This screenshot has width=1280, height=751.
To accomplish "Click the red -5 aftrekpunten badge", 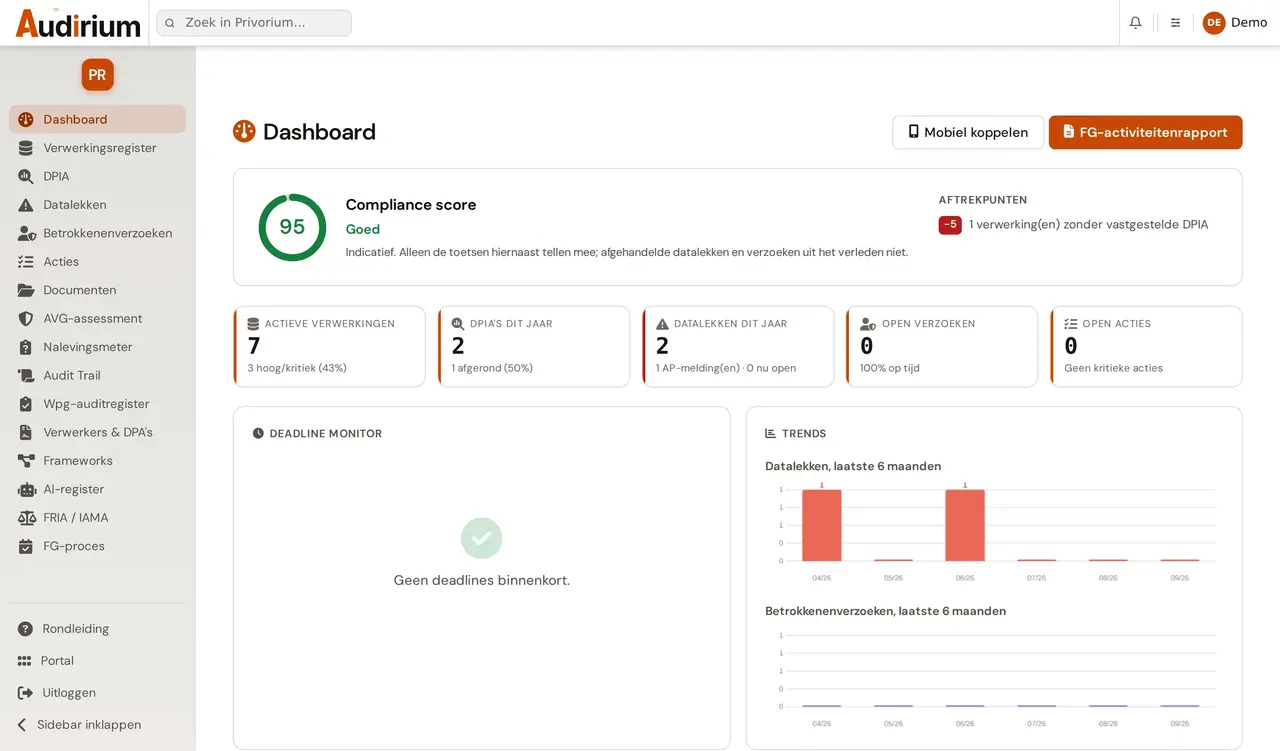I will click(950, 225).
